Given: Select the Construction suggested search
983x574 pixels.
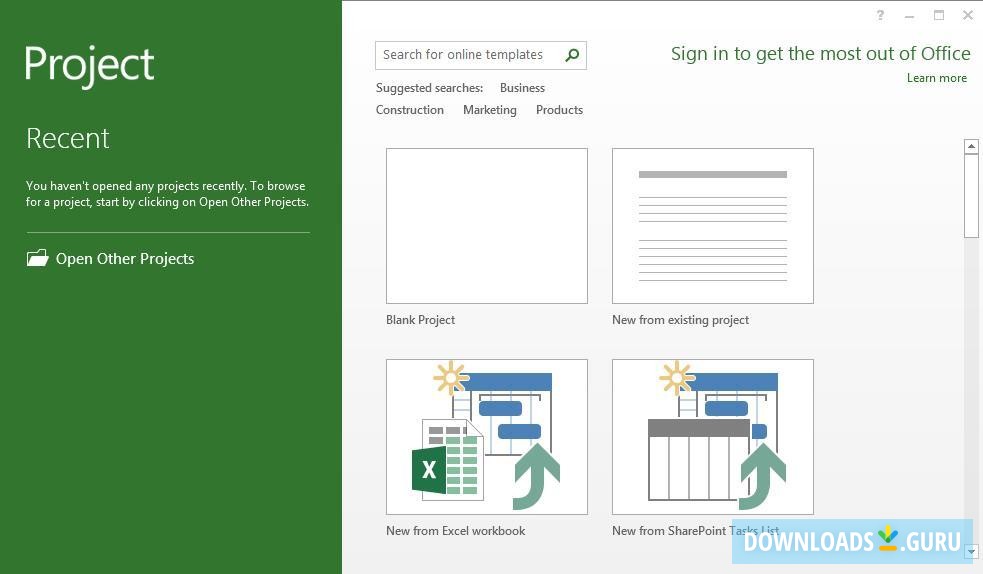Looking at the screenshot, I should click(410, 110).
